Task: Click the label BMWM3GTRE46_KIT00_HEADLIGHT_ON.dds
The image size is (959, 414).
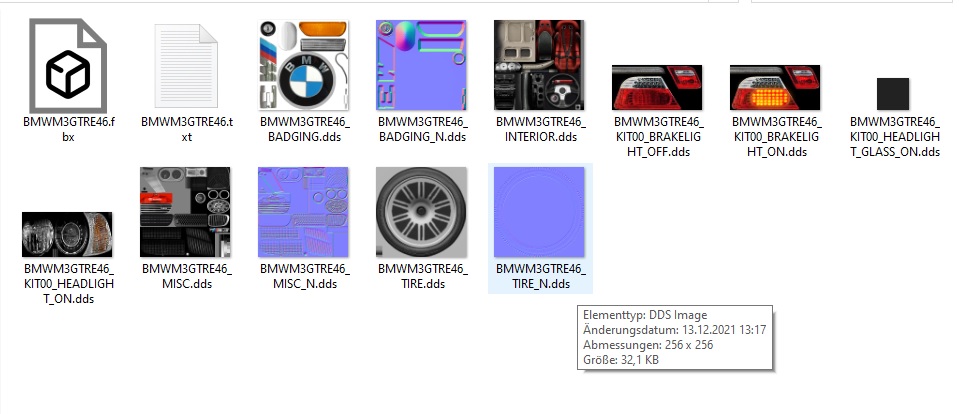Action: [68, 283]
